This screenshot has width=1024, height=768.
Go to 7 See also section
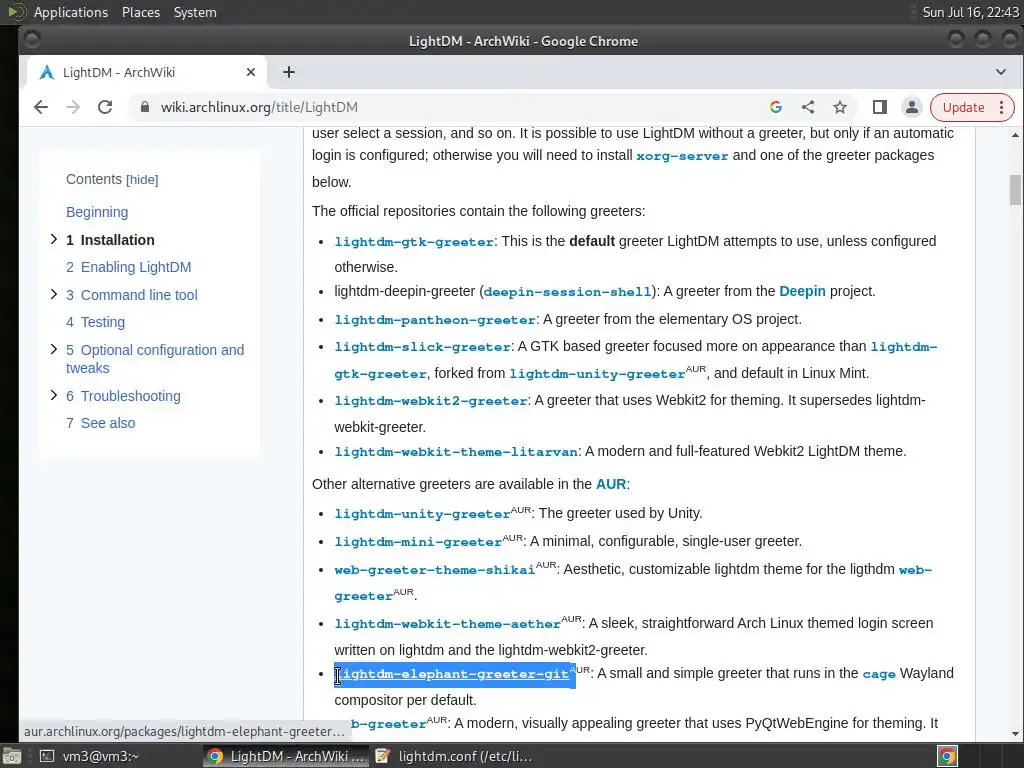point(101,423)
